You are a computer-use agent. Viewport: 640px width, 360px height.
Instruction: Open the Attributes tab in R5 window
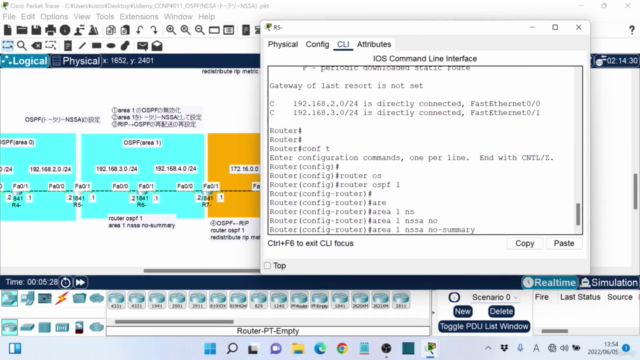(x=374, y=44)
